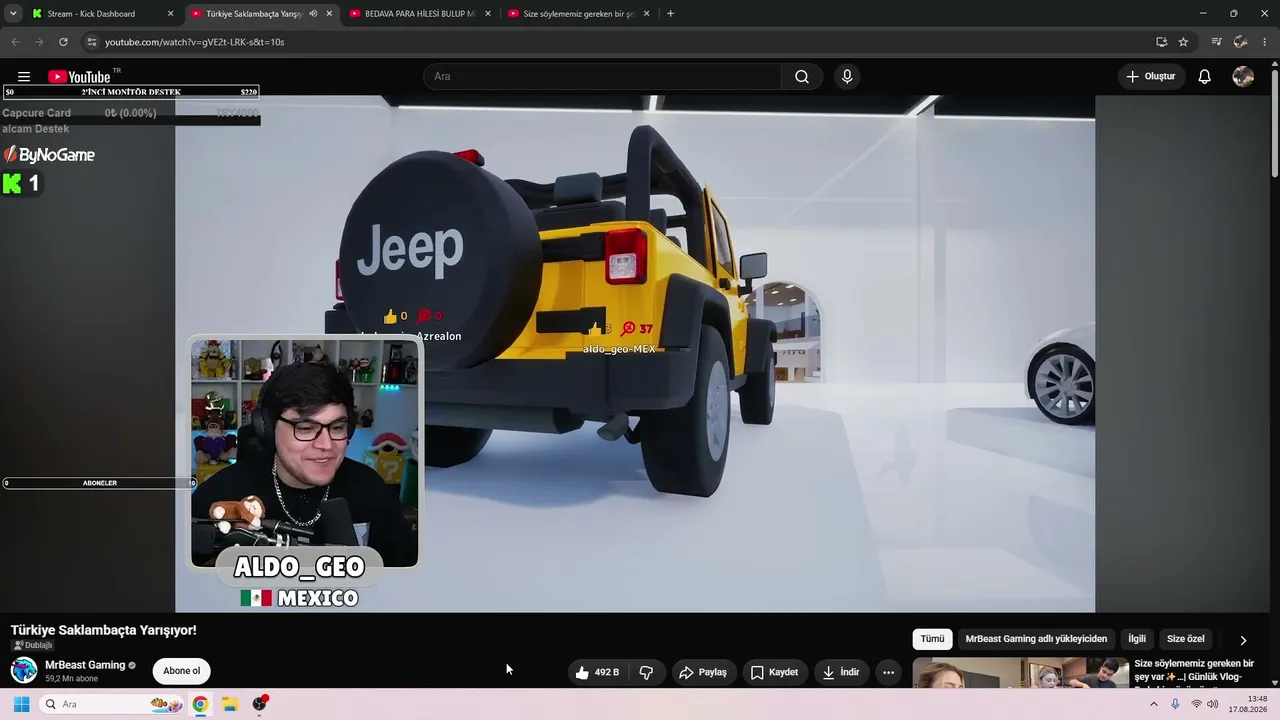Click the Dublajlı dubbed badge
Viewport: 1280px width, 720px height.
click(32, 646)
